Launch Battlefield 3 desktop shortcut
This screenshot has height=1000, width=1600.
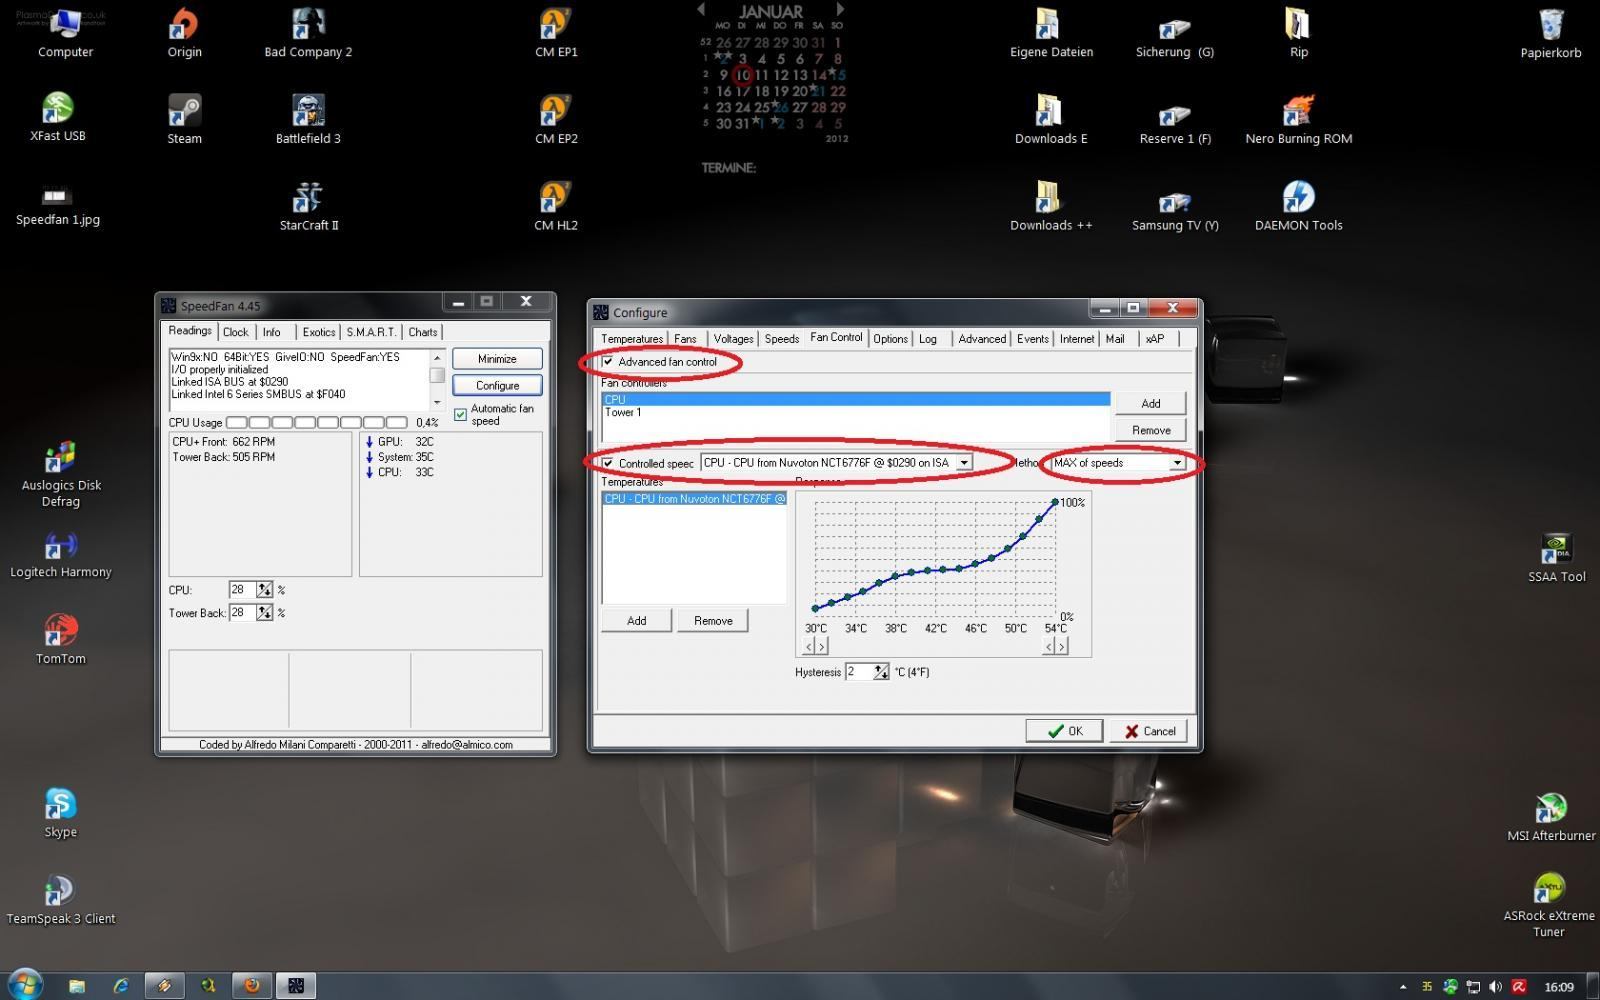pos(308,119)
